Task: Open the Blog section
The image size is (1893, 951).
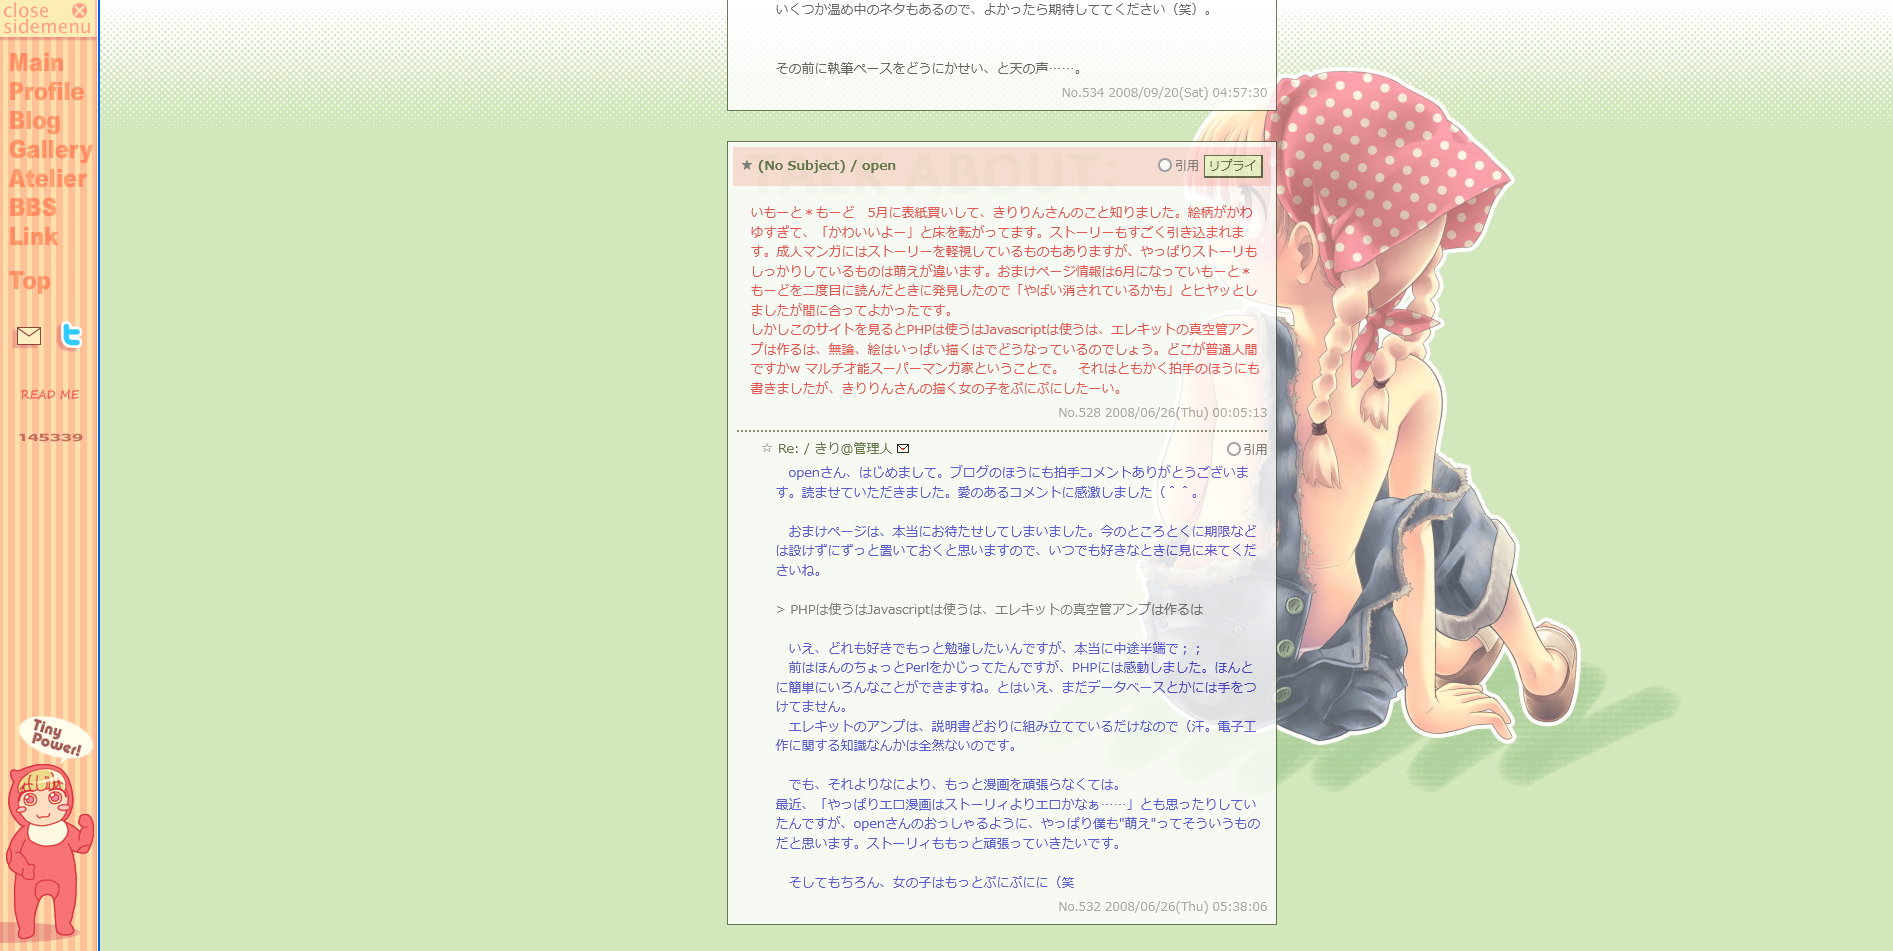Action: 34,121
